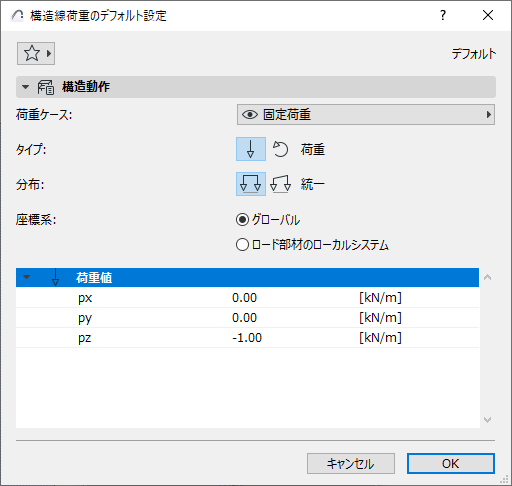Choose uniform distribution icon
512x486 pixels.
251,184
